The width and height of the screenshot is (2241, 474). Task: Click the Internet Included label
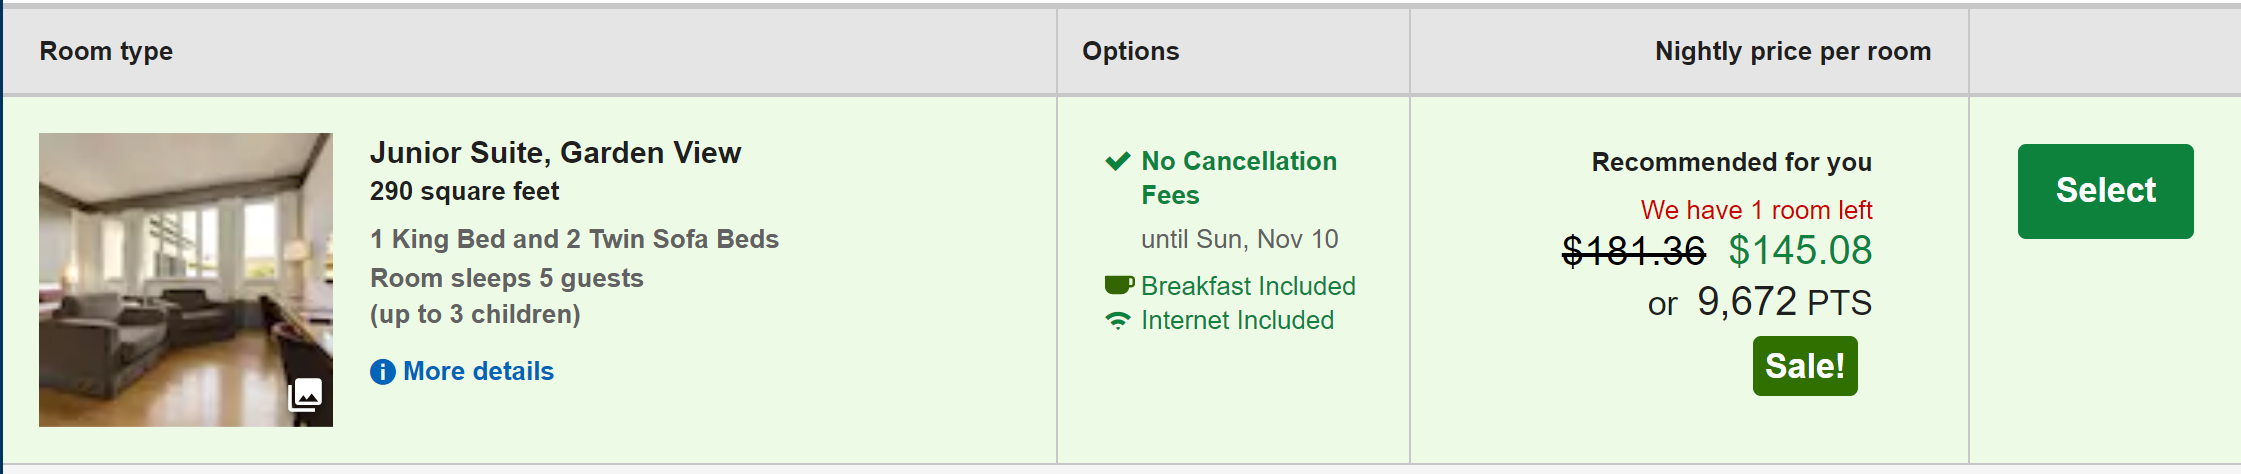[x=1237, y=320]
